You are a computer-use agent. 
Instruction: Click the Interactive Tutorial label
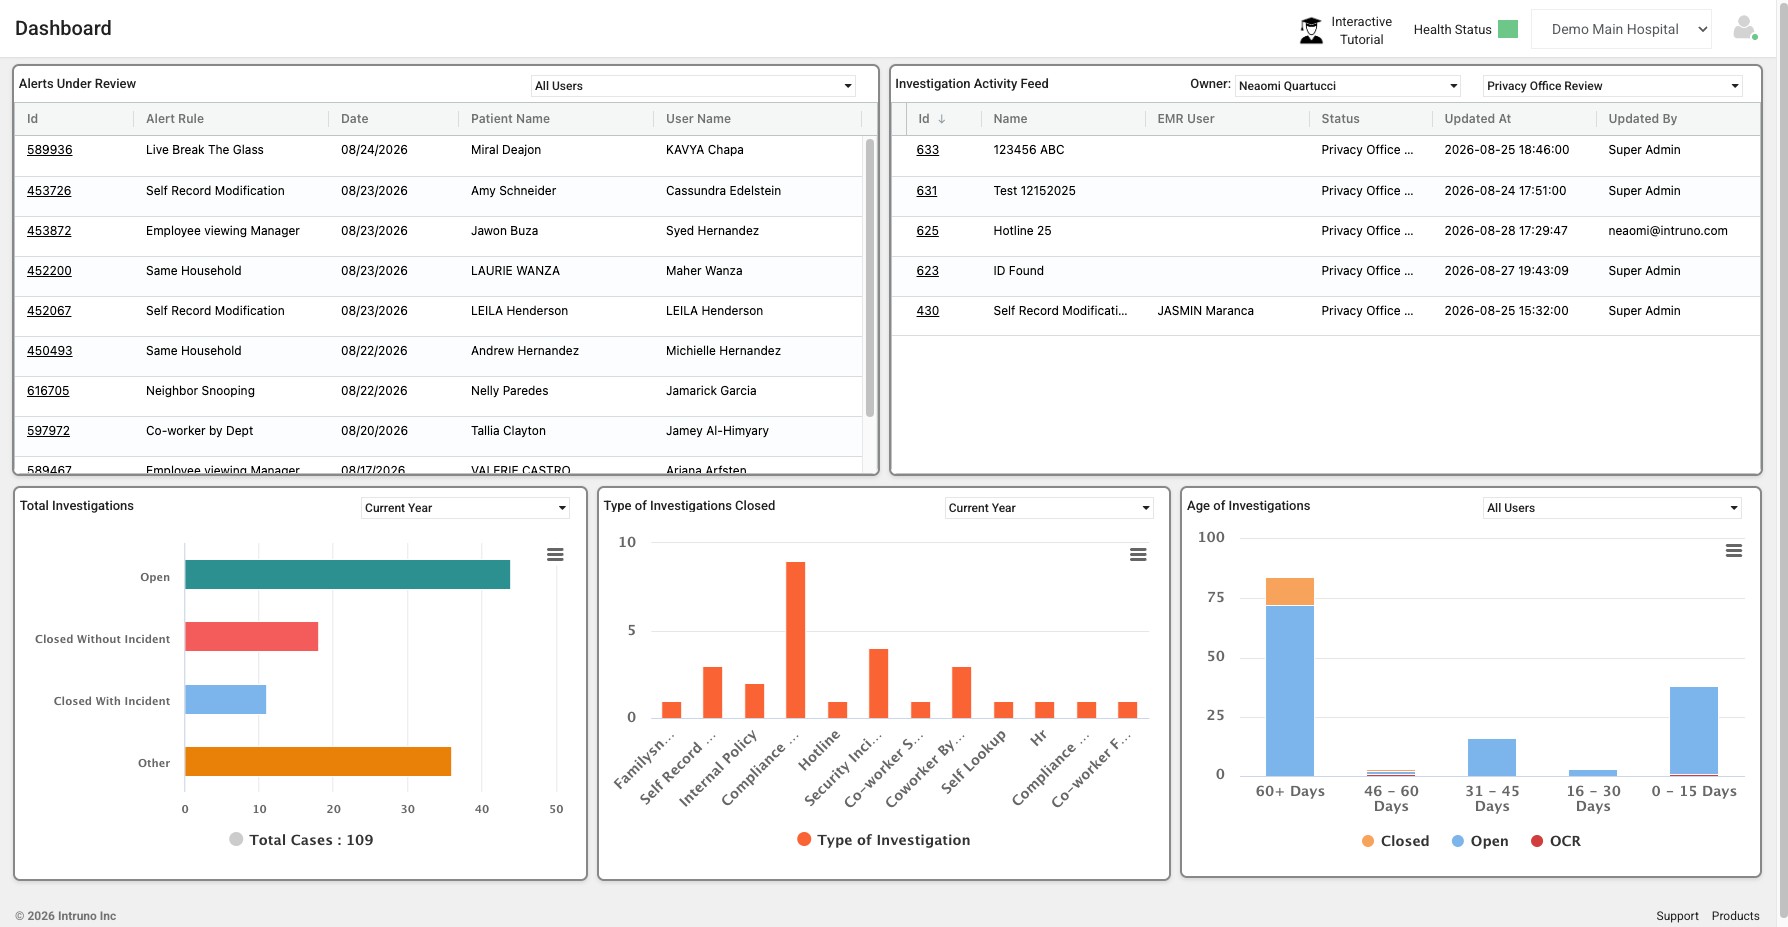1361,31
